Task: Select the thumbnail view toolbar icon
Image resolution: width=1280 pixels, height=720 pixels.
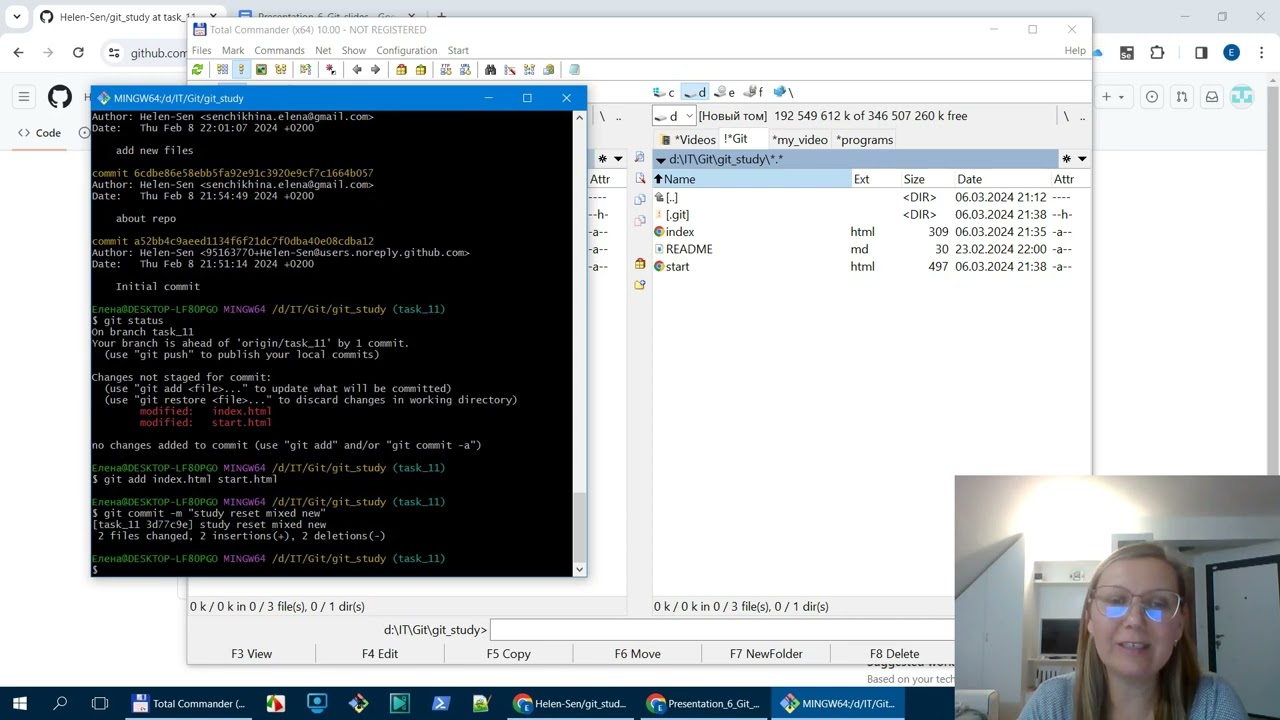Action: [261, 70]
